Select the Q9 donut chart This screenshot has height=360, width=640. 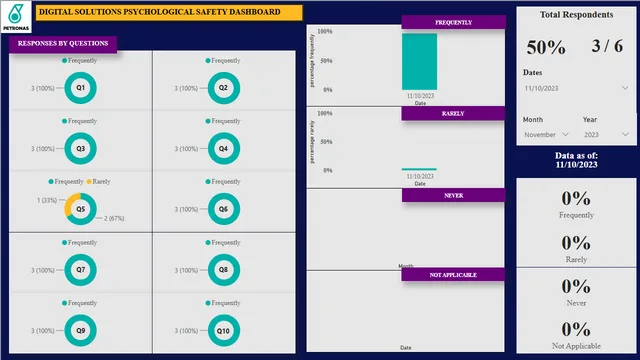pyautogui.click(x=80, y=330)
